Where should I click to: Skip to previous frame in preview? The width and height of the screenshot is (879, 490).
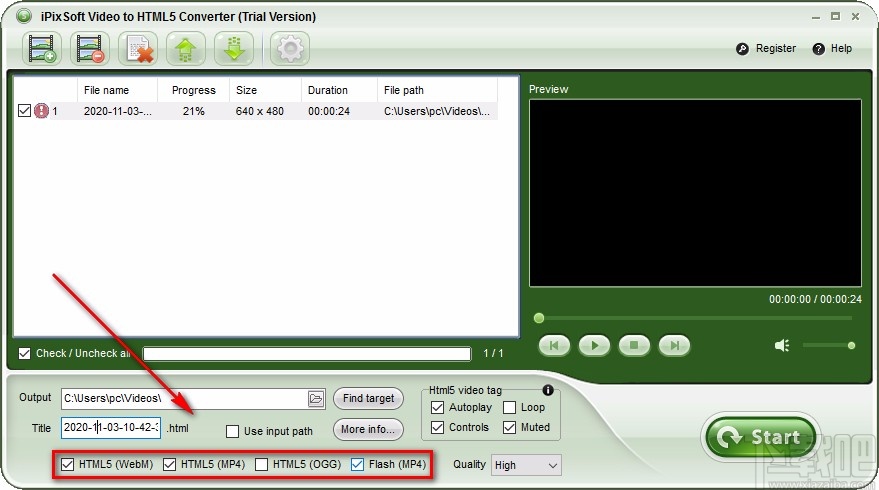click(x=554, y=345)
